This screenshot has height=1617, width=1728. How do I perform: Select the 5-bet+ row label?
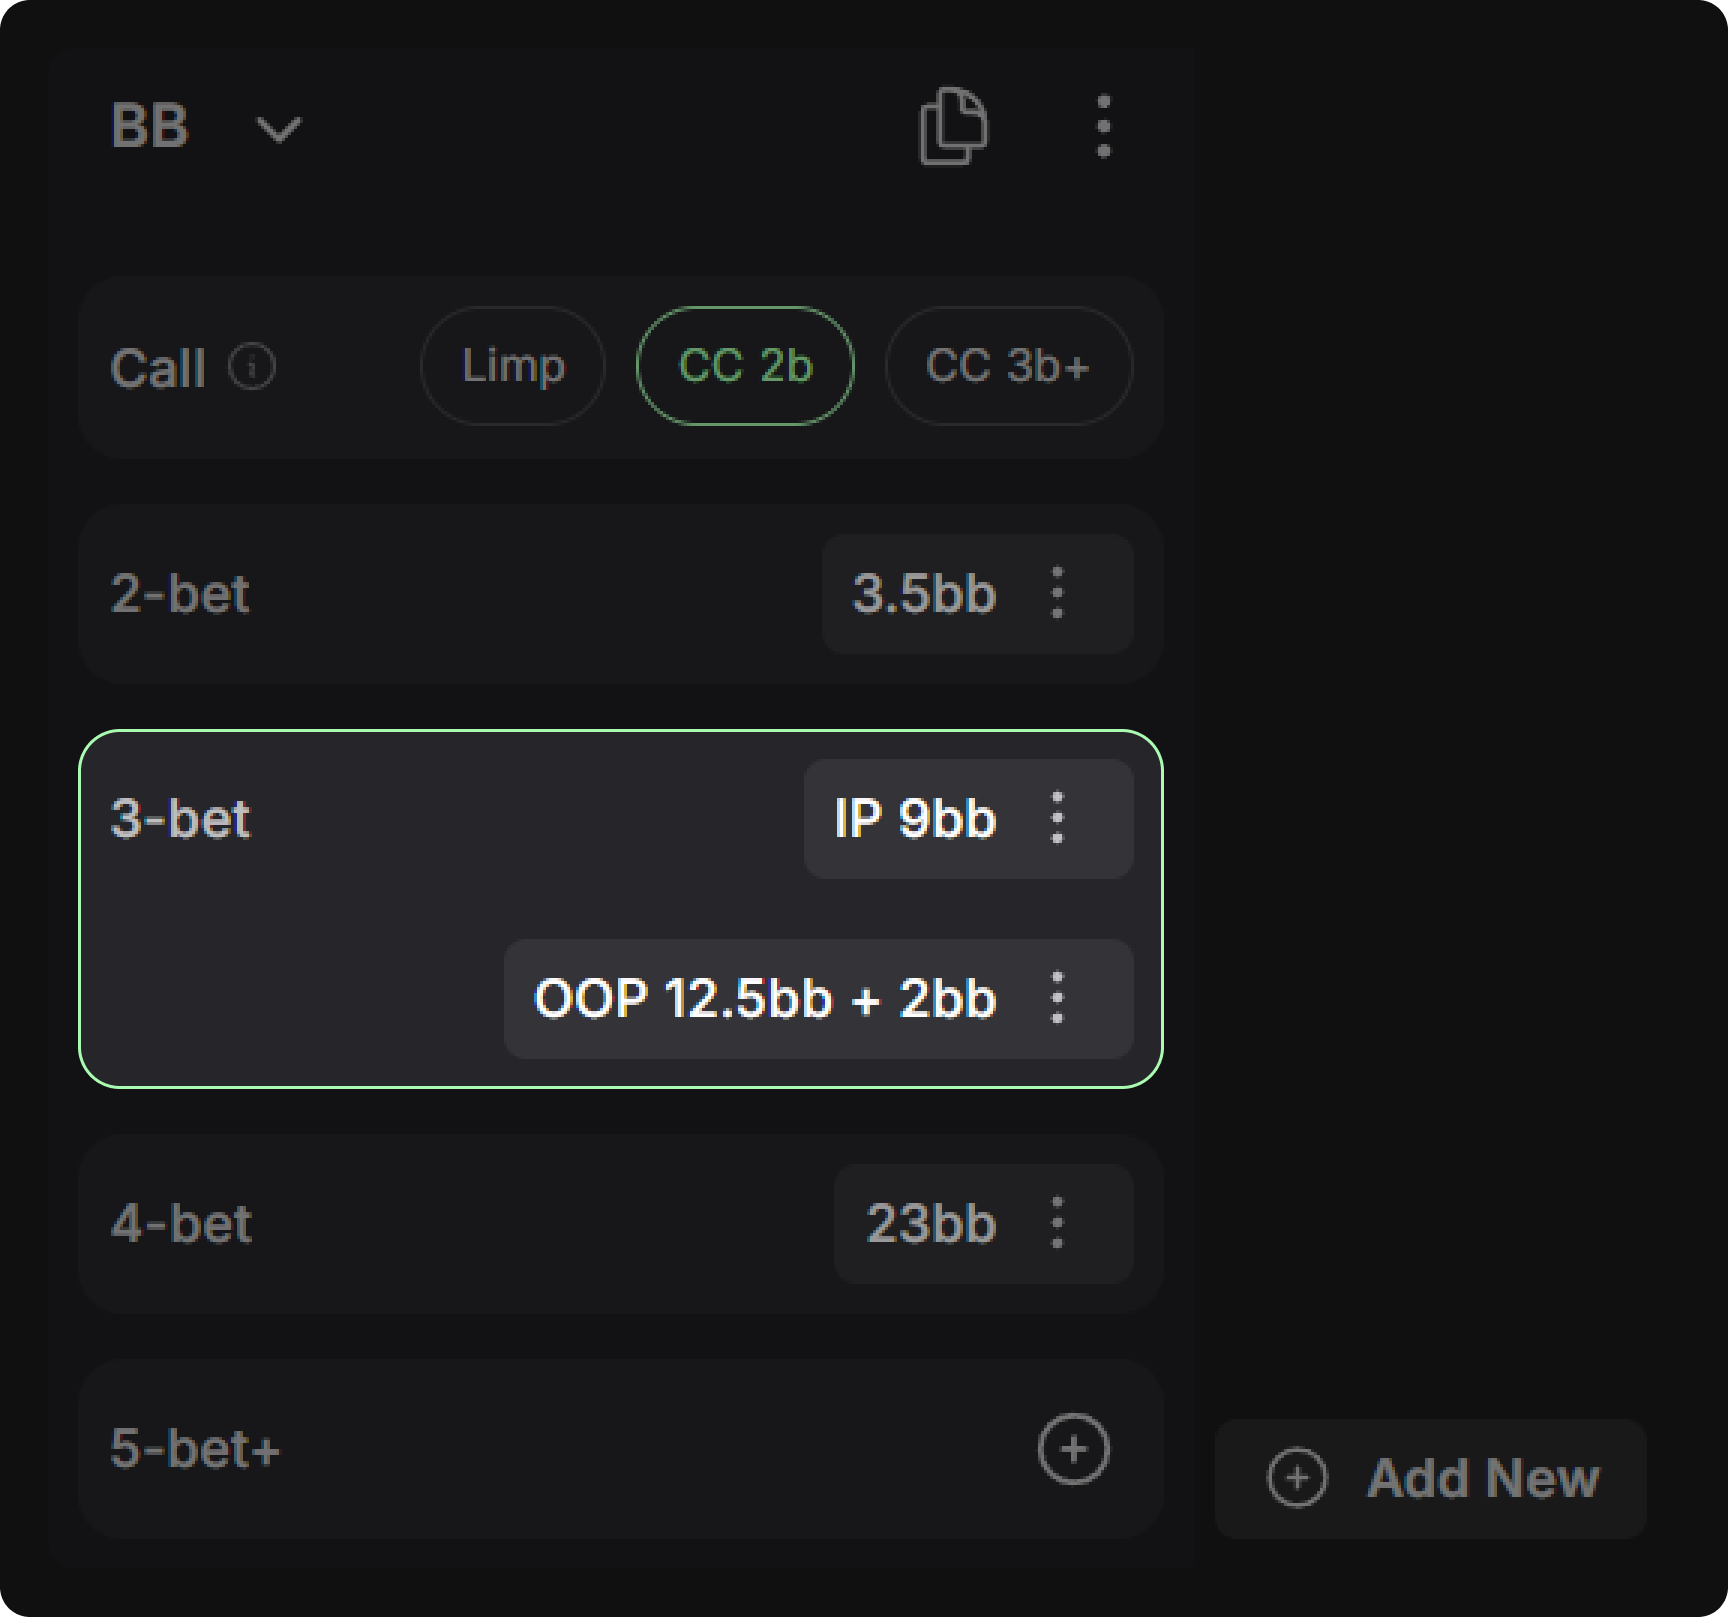[x=195, y=1449]
